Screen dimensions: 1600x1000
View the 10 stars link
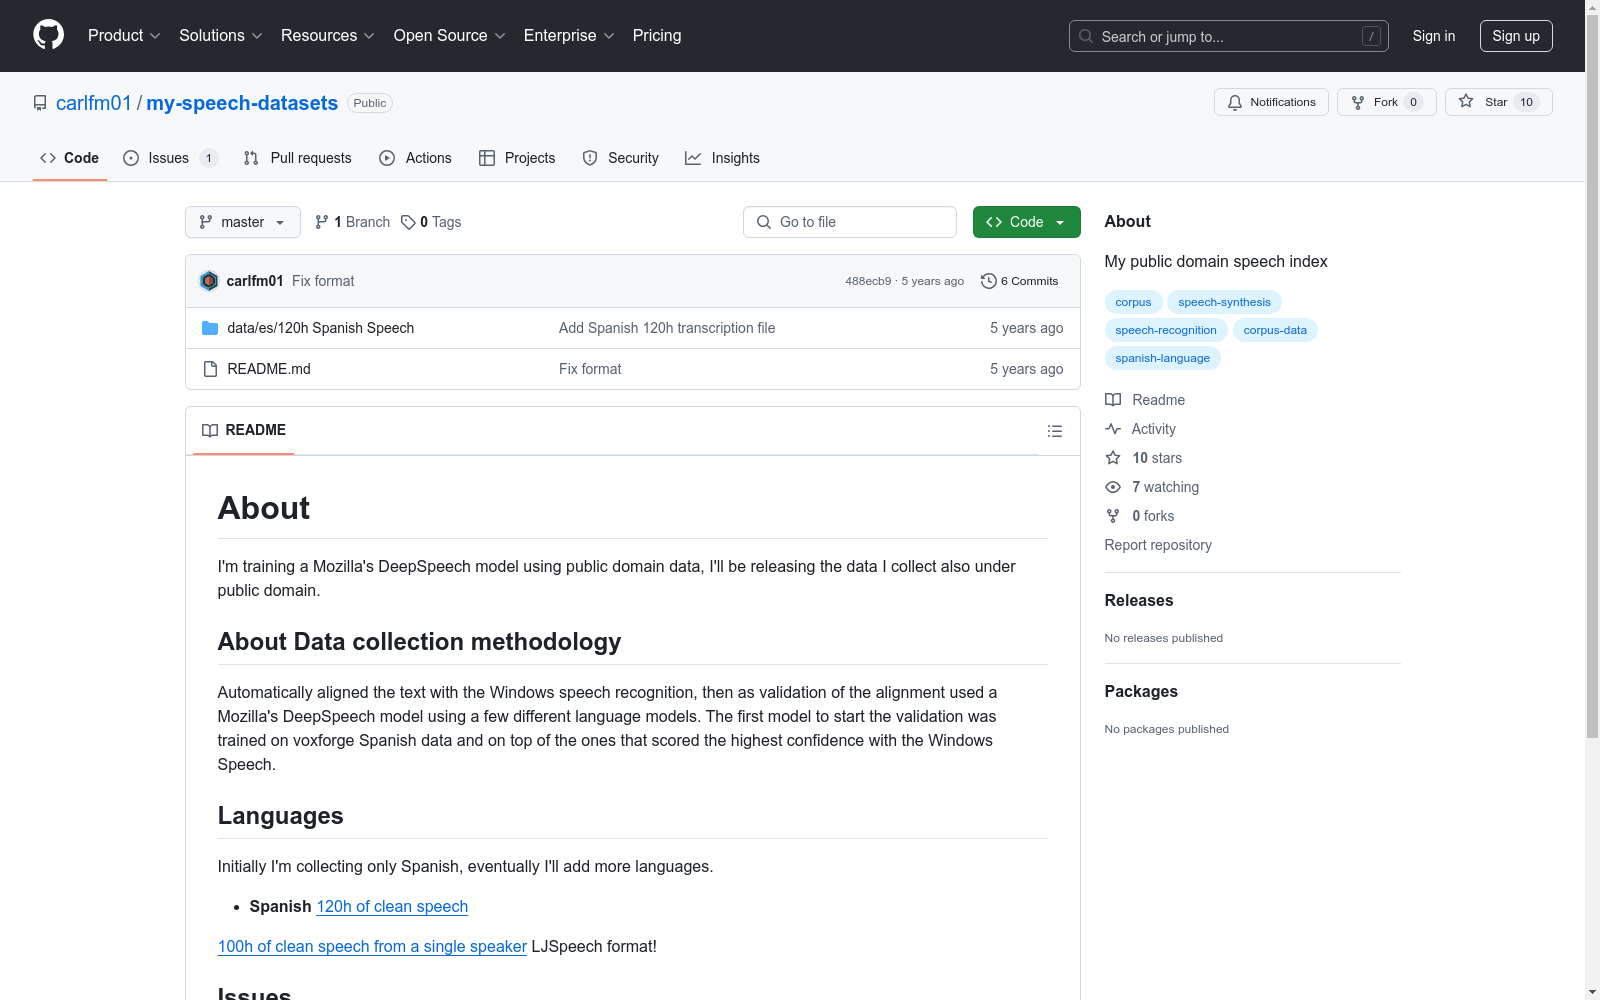coord(1144,458)
